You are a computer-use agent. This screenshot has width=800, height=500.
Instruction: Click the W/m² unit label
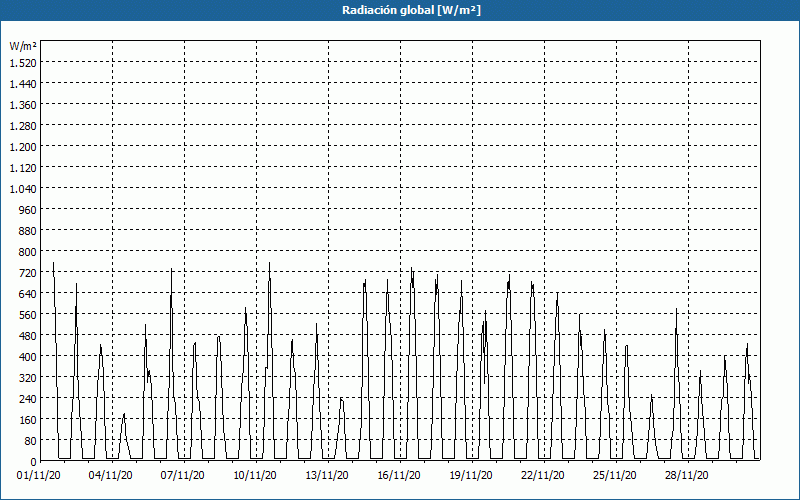(23, 46)
